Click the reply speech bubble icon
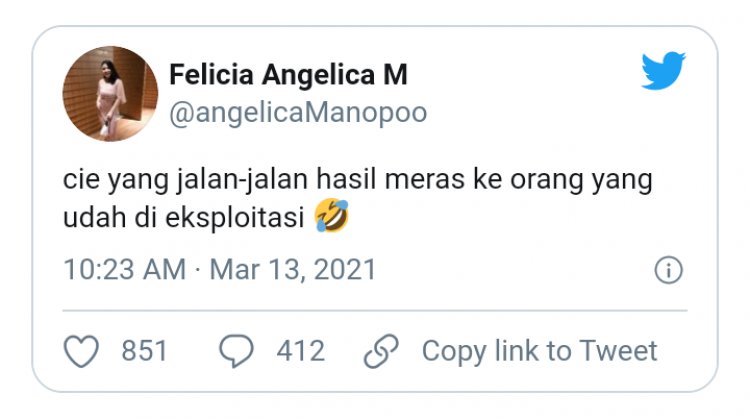The image size is (750, 419). click(236, 351)
